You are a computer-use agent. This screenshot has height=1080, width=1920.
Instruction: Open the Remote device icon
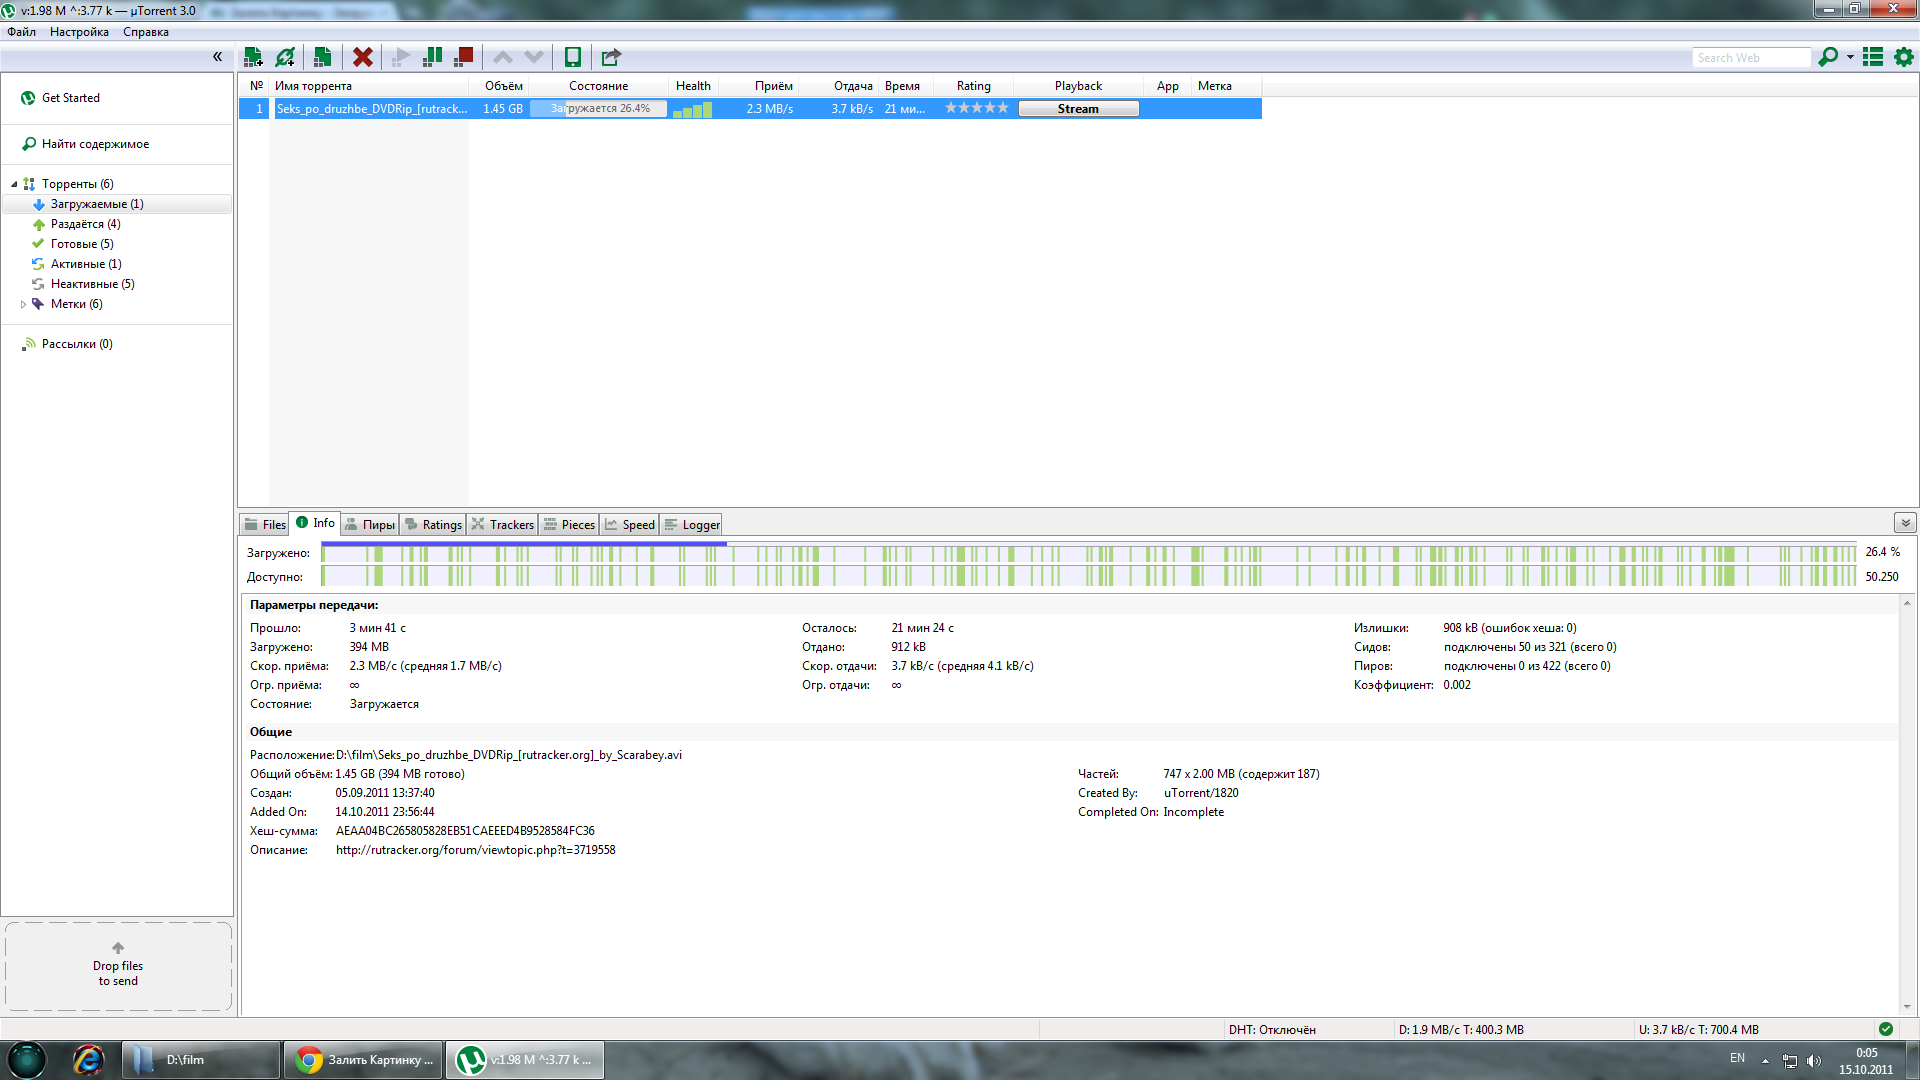pos(573,57)
